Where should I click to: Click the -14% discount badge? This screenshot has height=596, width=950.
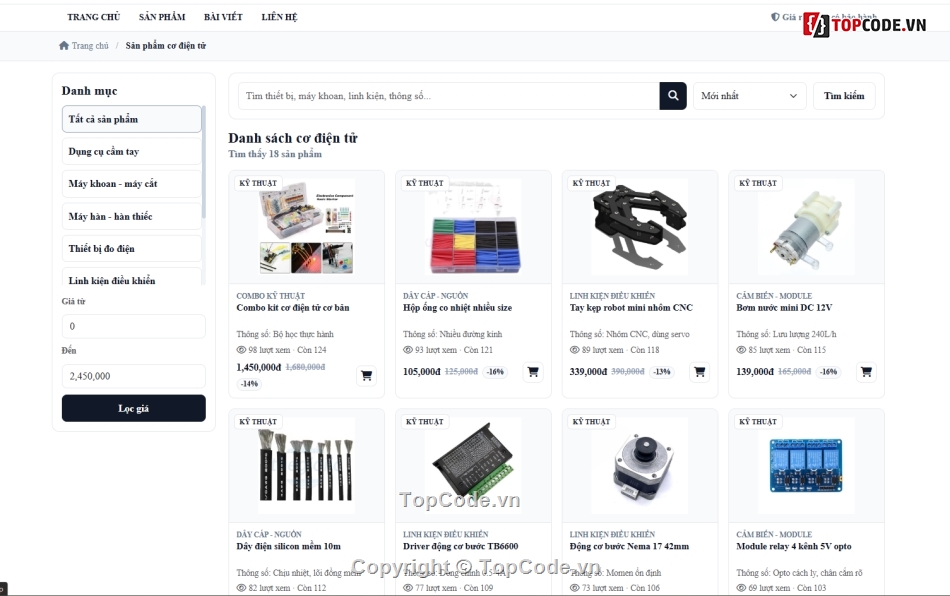pyautogui.click(x=249, y=384)
